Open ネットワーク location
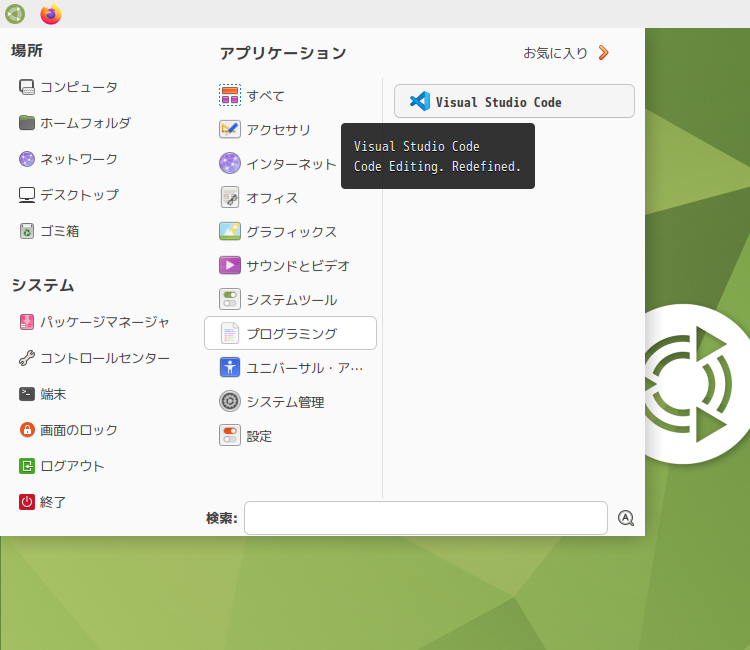Screen dimensions: 750x650 pos(68,159)
